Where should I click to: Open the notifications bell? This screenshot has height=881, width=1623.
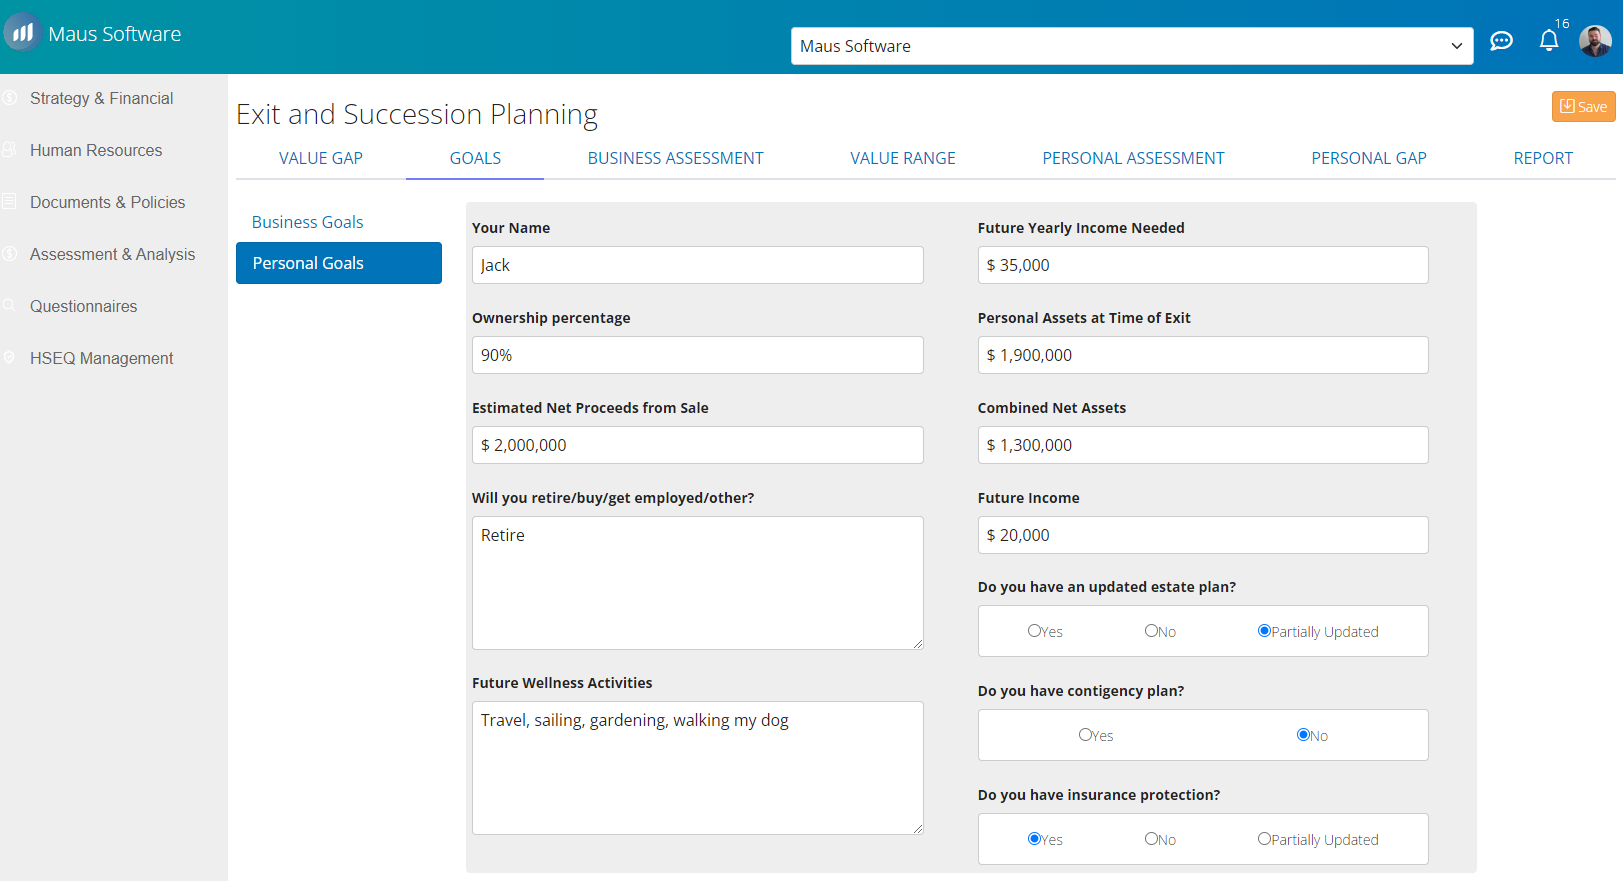tap(1548, 41)
